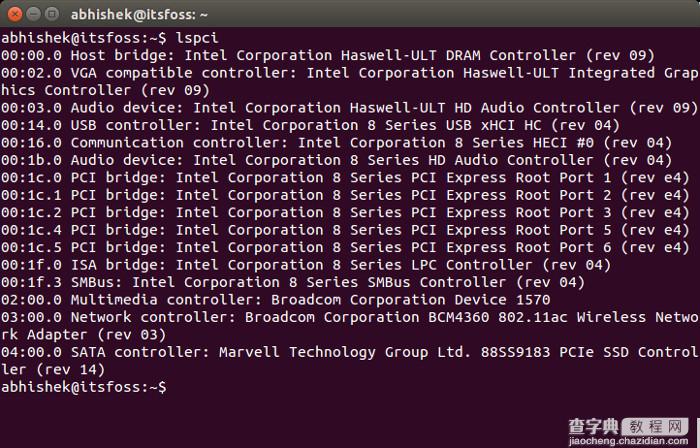700x448 pixels.
Task: Maximize the terminal window
Action: point(50,14)
